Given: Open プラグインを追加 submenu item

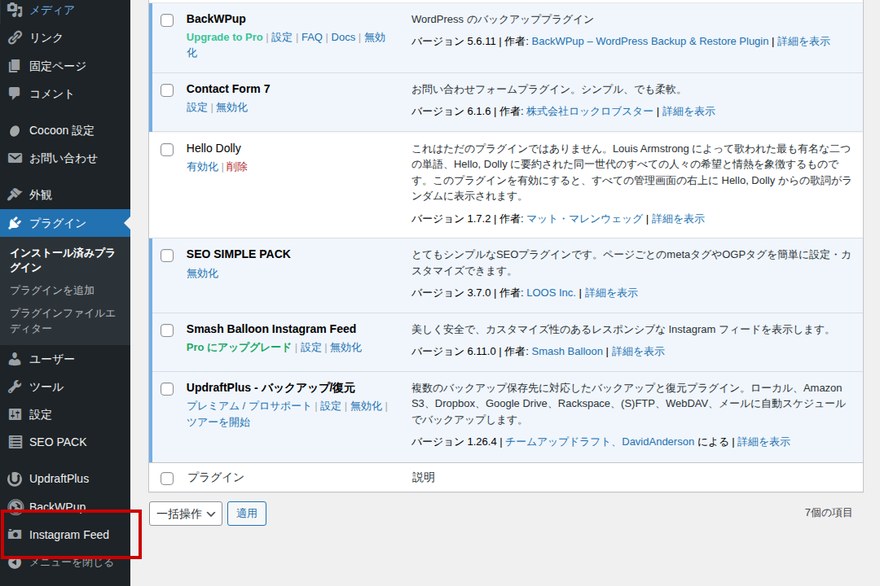Looking at the screenshot, I should 52,290.
